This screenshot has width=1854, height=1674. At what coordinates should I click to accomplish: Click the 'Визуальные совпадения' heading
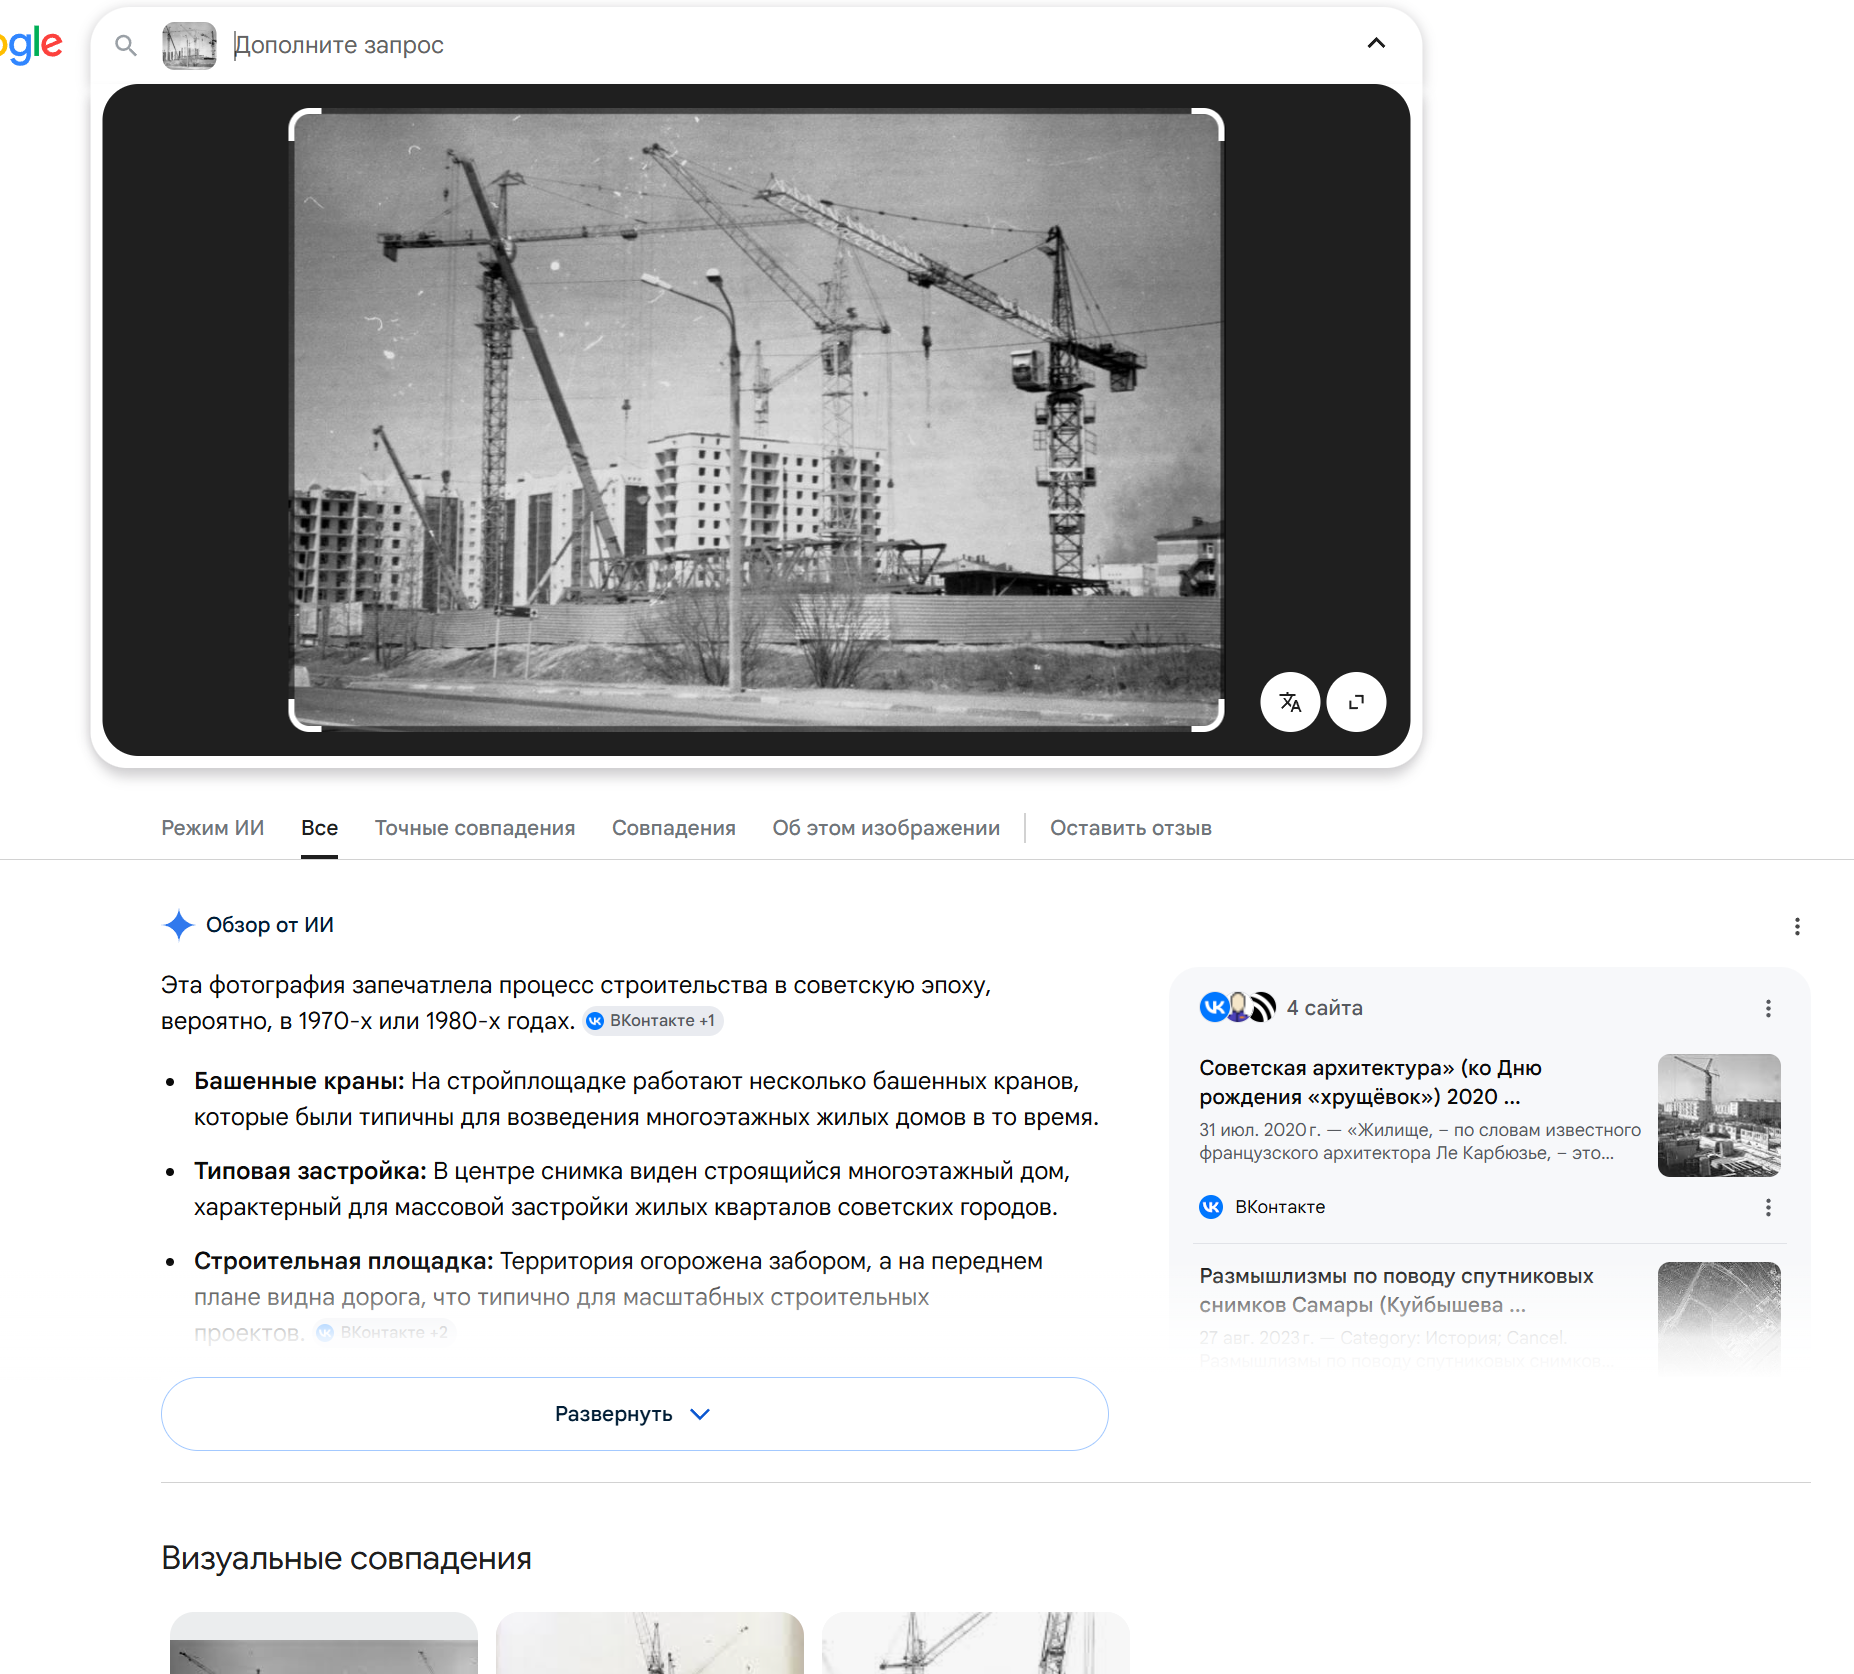click(x=346, y=1558)
